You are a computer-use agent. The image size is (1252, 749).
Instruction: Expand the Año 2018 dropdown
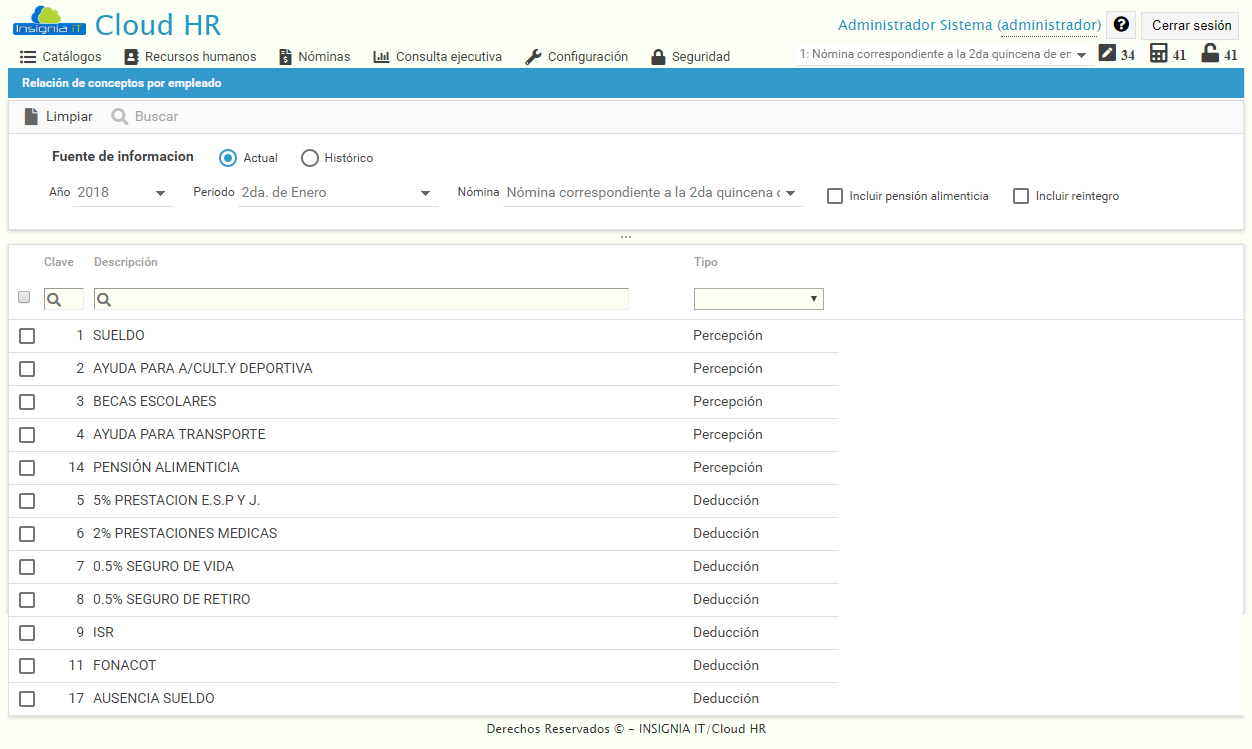(x=160, y=192)
